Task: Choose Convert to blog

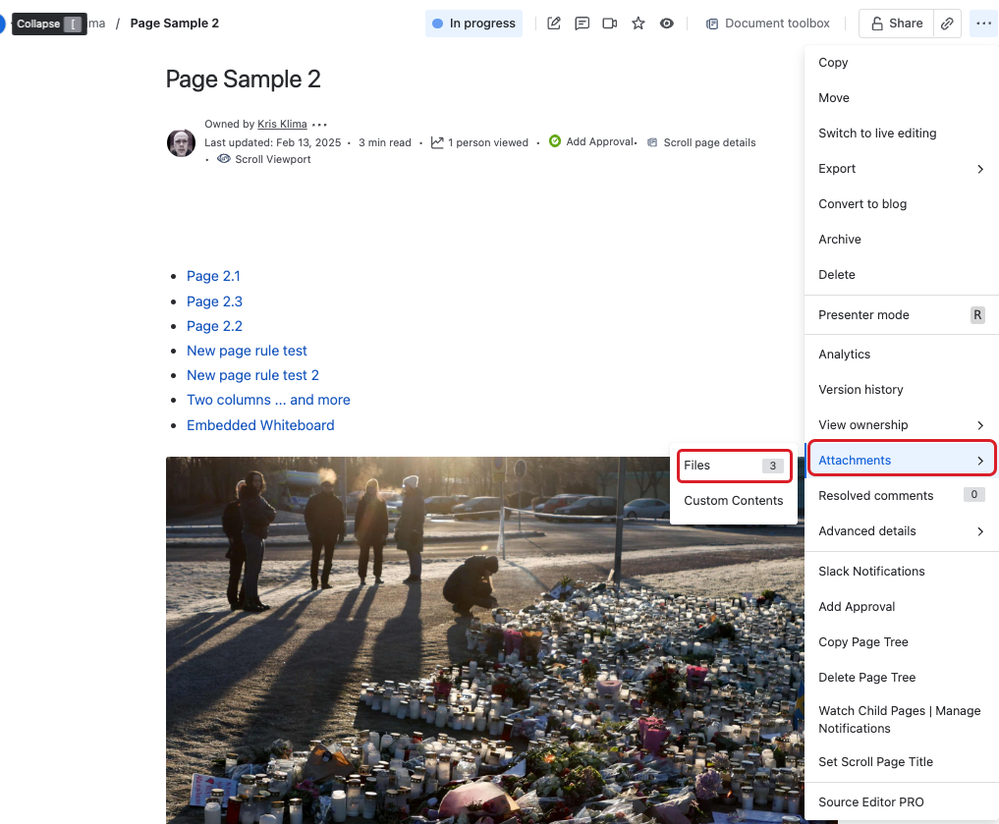Action: [x=901, y=204]
